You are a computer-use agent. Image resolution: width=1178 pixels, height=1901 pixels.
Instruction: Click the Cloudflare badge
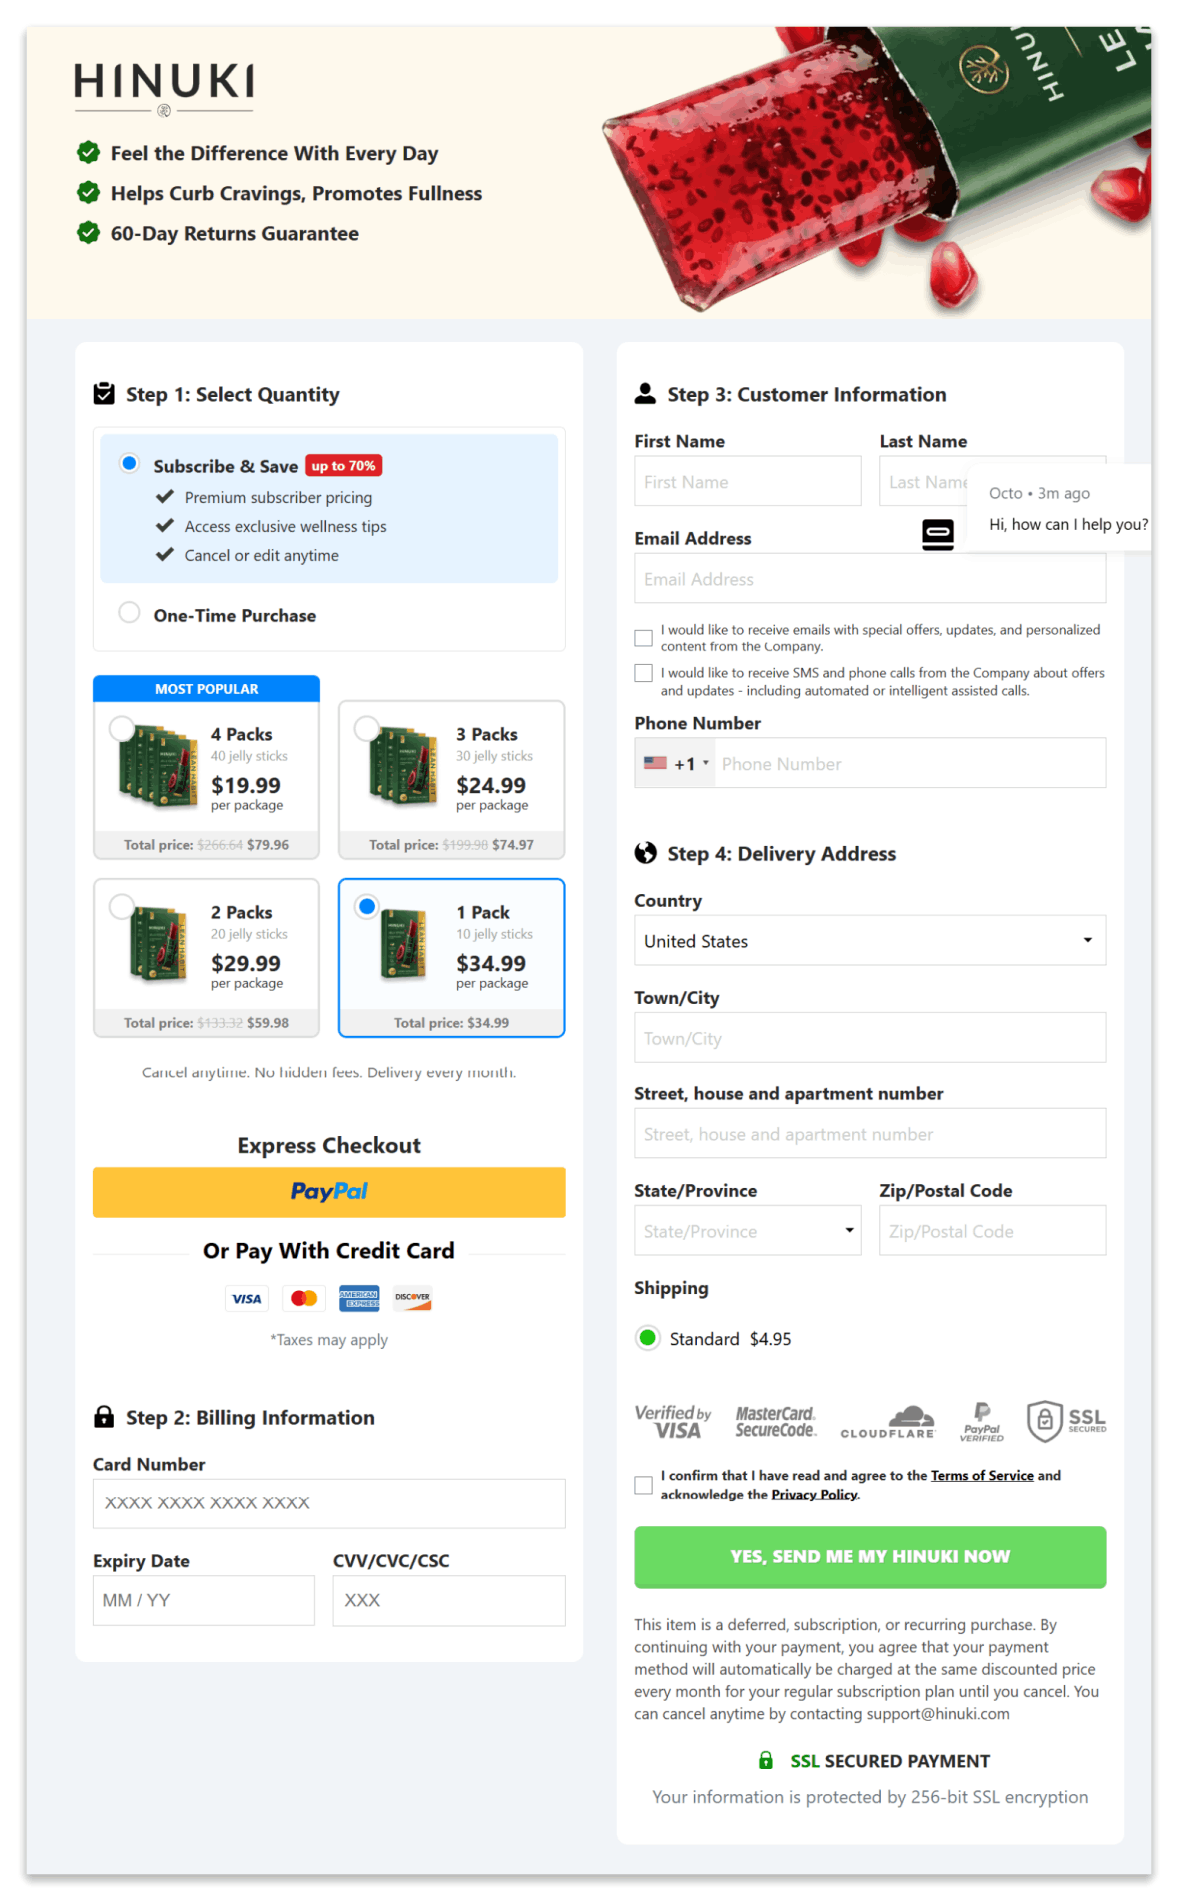(888, 1422)
